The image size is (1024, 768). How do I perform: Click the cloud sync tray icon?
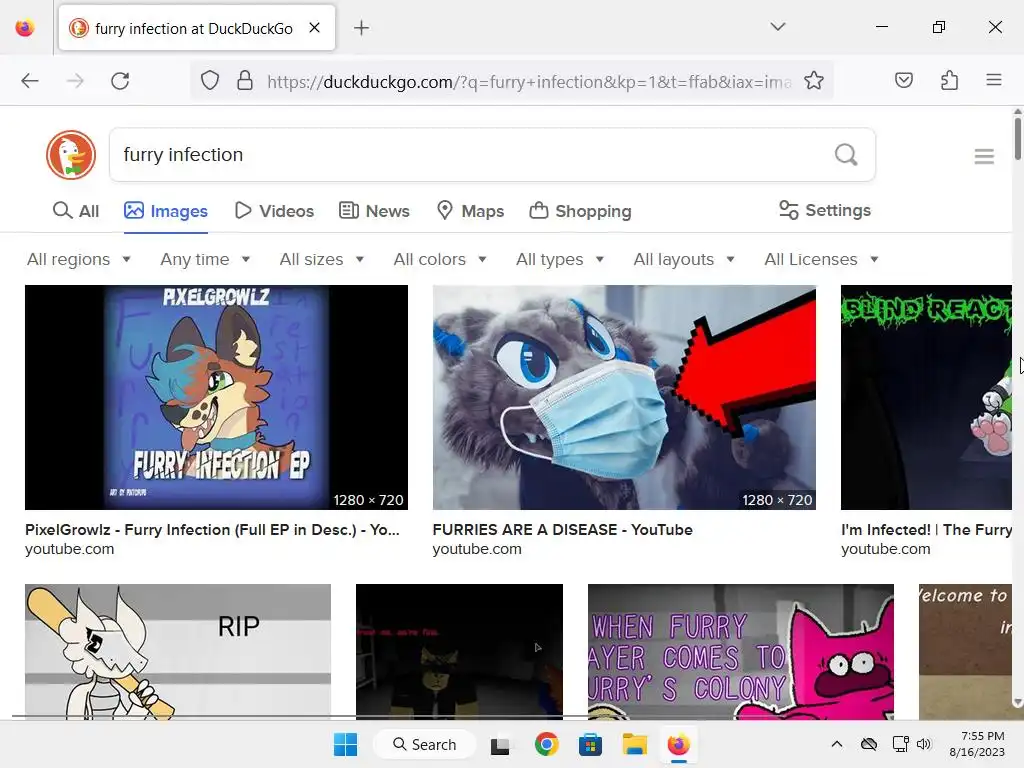tap(869, 744)
